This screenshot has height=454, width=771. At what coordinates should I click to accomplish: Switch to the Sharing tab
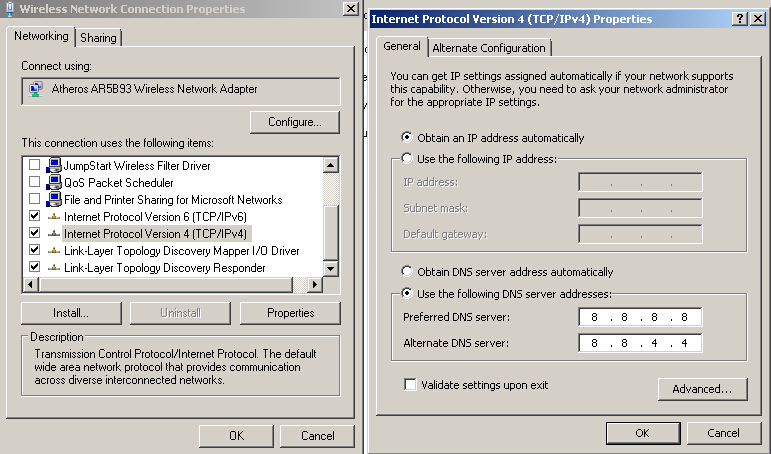point(98,38)
